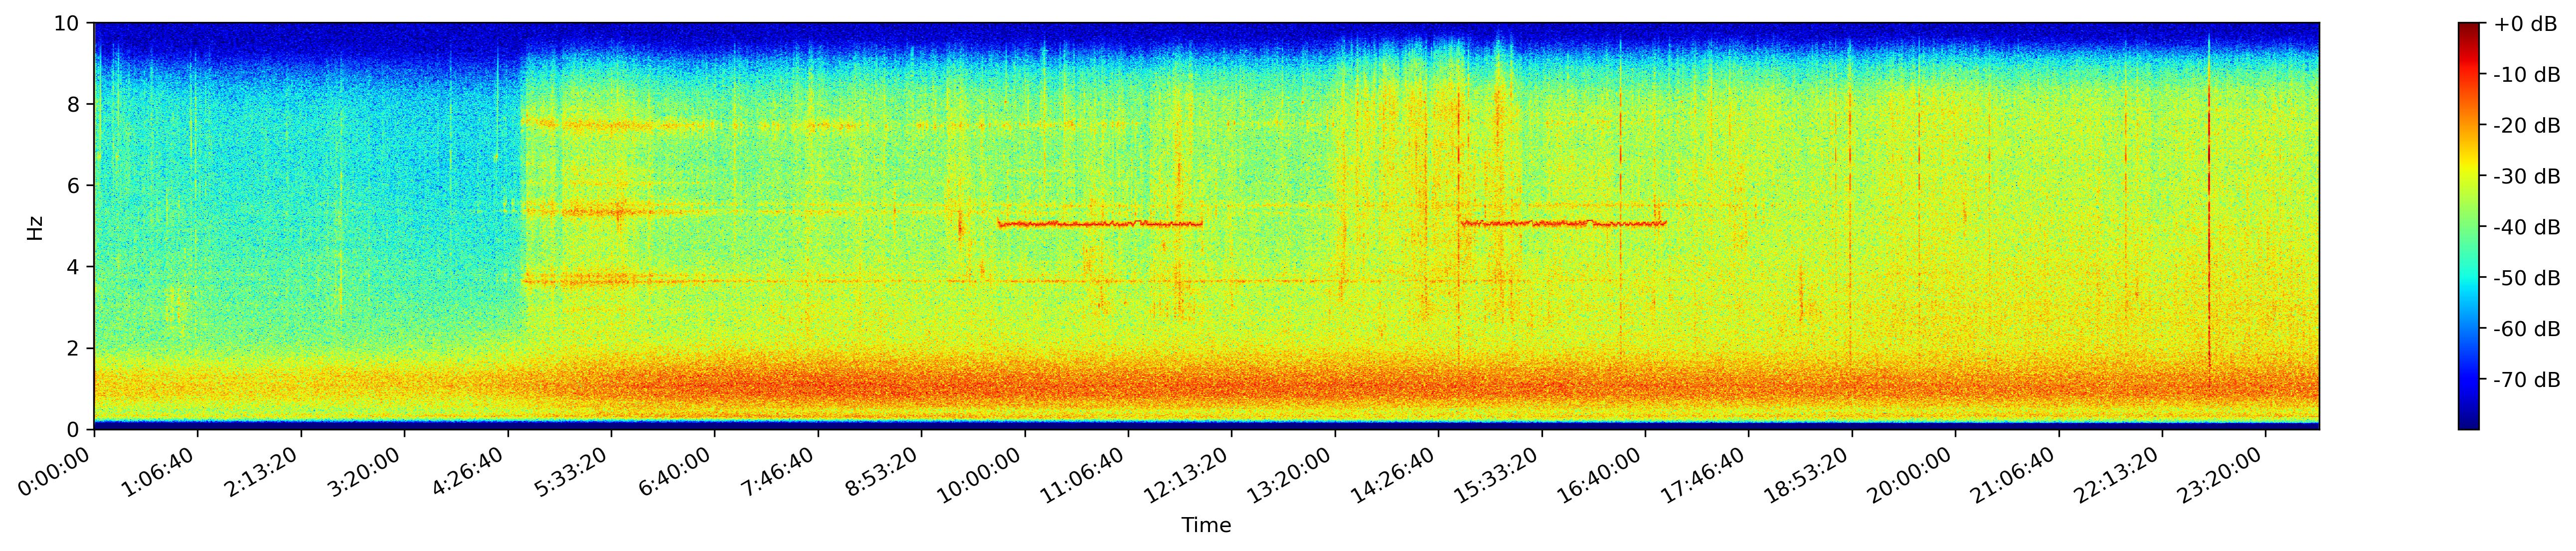Click the '-60 dB' colorbar label
This screenshot has width=2576, height=551.
2528,329
